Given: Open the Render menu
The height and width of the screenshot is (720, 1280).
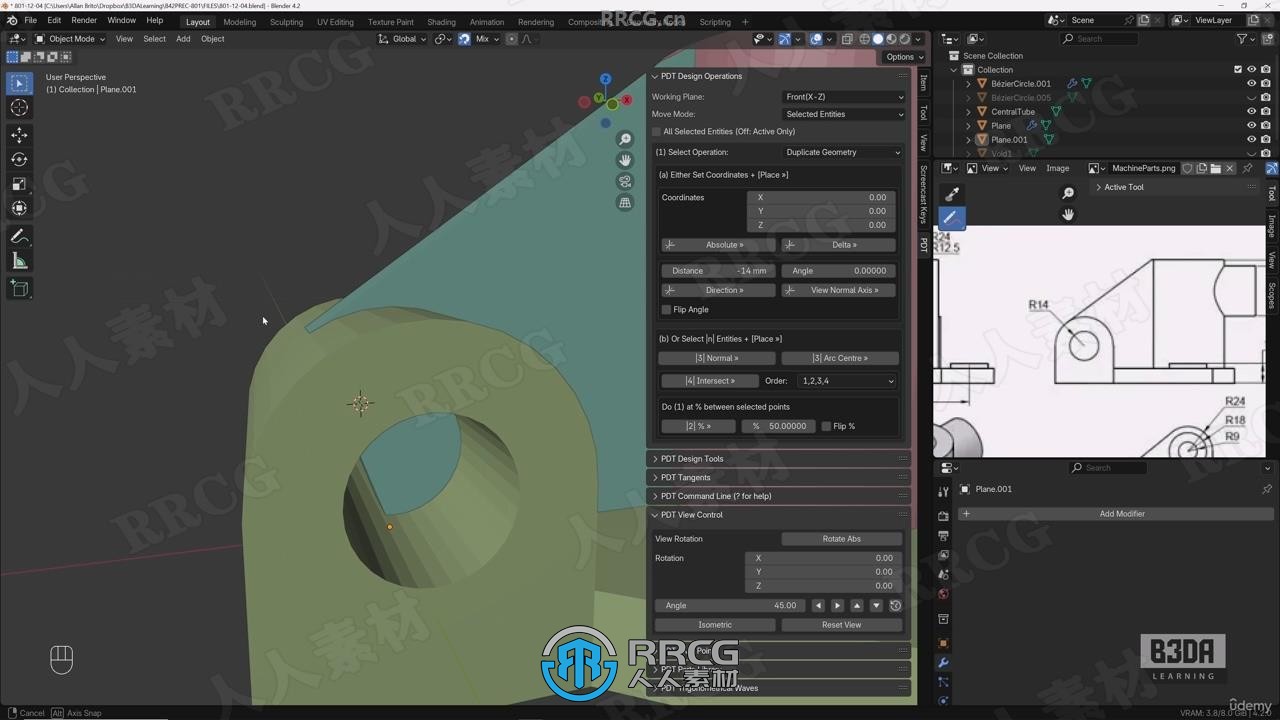Looking at the screenshot, I should coord(84,21).
